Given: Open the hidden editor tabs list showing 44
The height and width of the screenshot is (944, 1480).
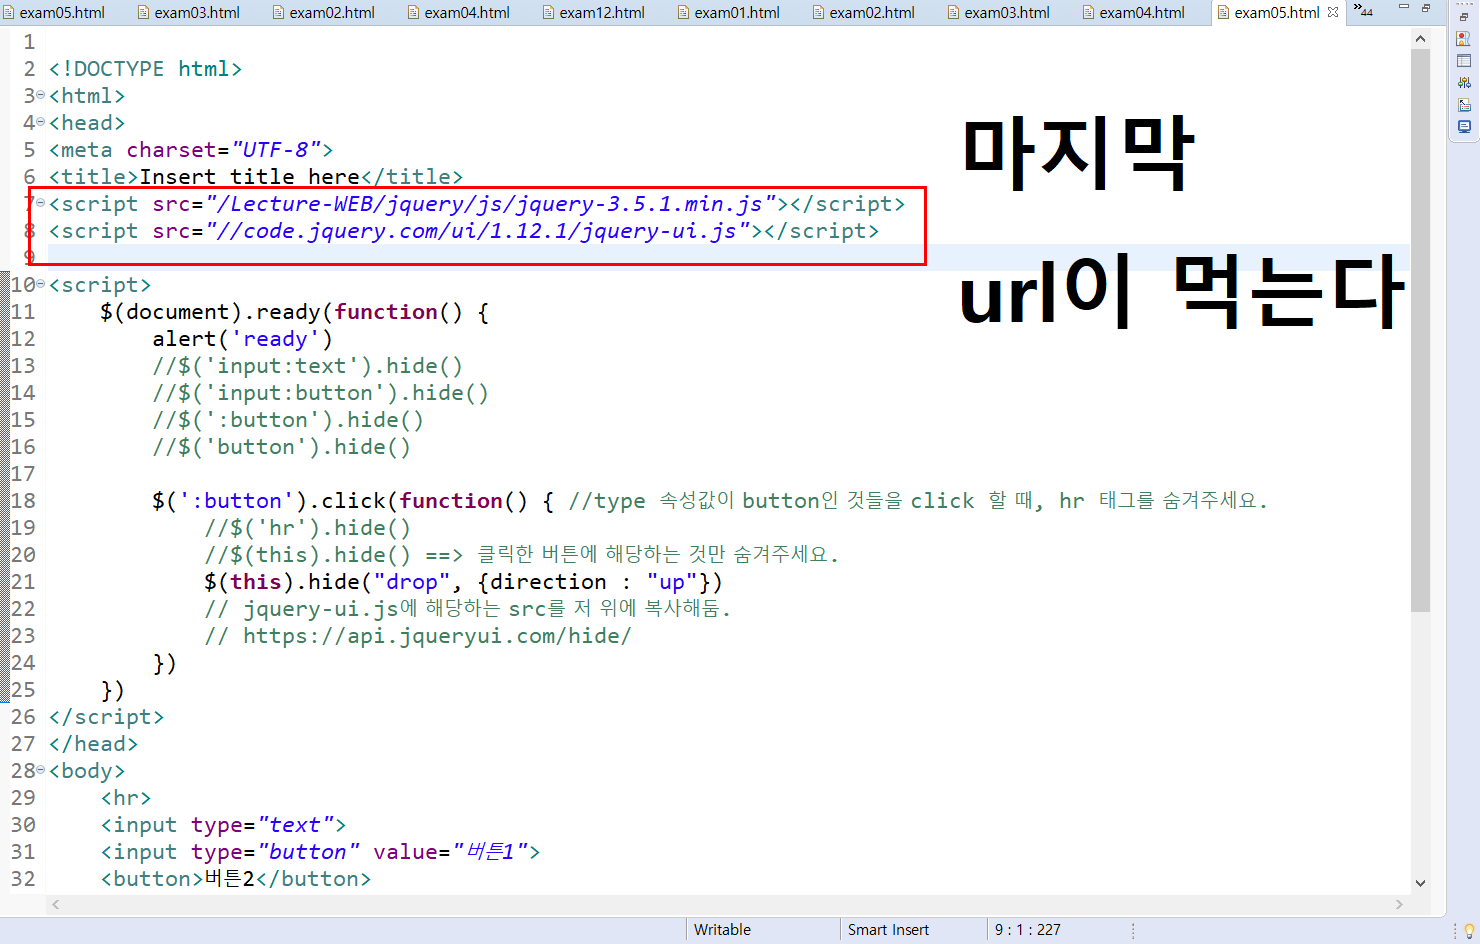Looking at the screenshot, I should coord(1363,11).
